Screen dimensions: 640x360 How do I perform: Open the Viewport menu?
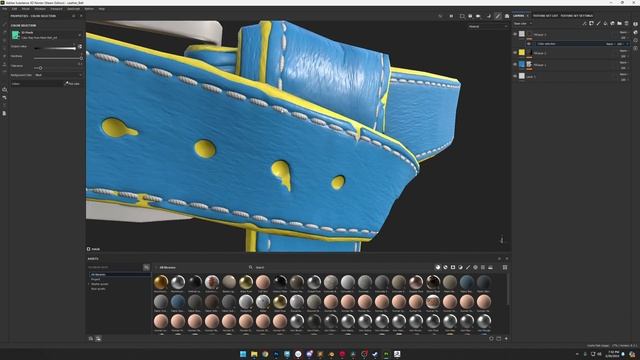pyautogui.click(x=56, y=9)
